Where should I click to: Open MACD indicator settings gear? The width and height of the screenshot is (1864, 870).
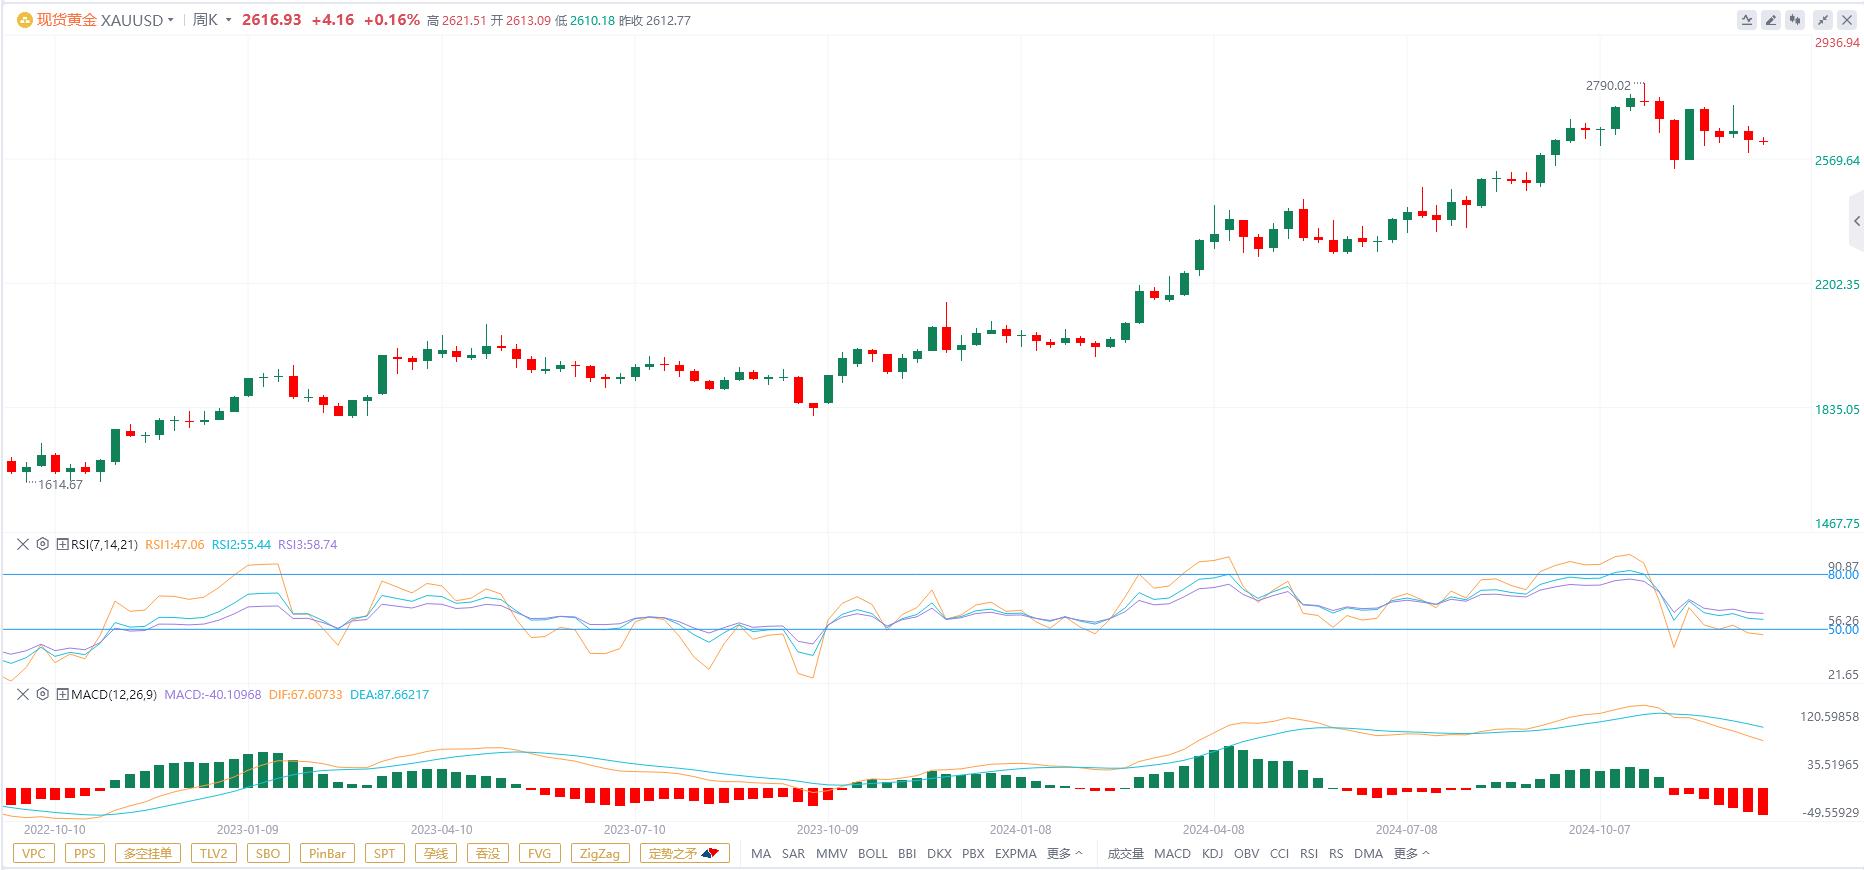tap(42, 694)
